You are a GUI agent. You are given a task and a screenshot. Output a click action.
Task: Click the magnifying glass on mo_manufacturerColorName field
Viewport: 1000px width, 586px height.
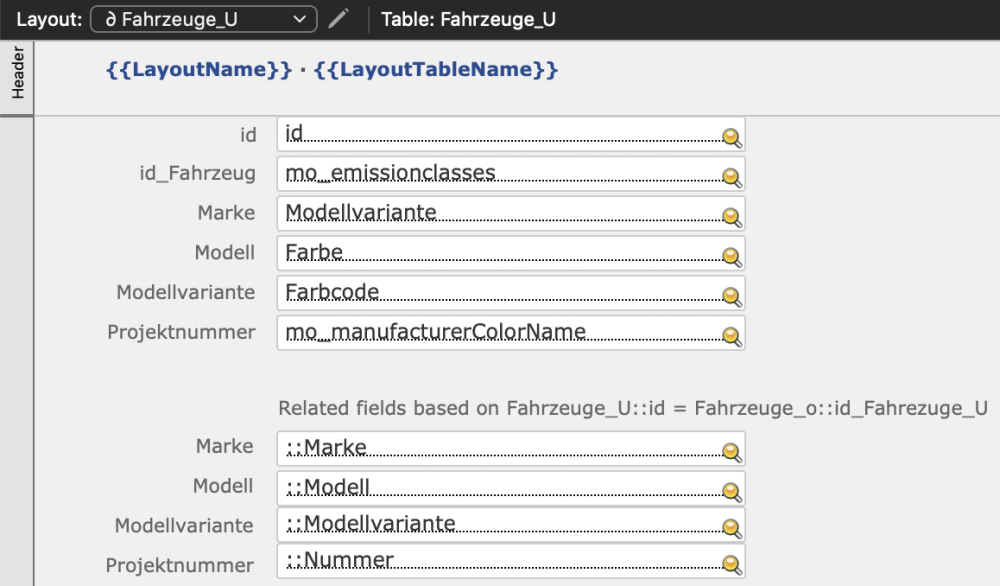731,333
